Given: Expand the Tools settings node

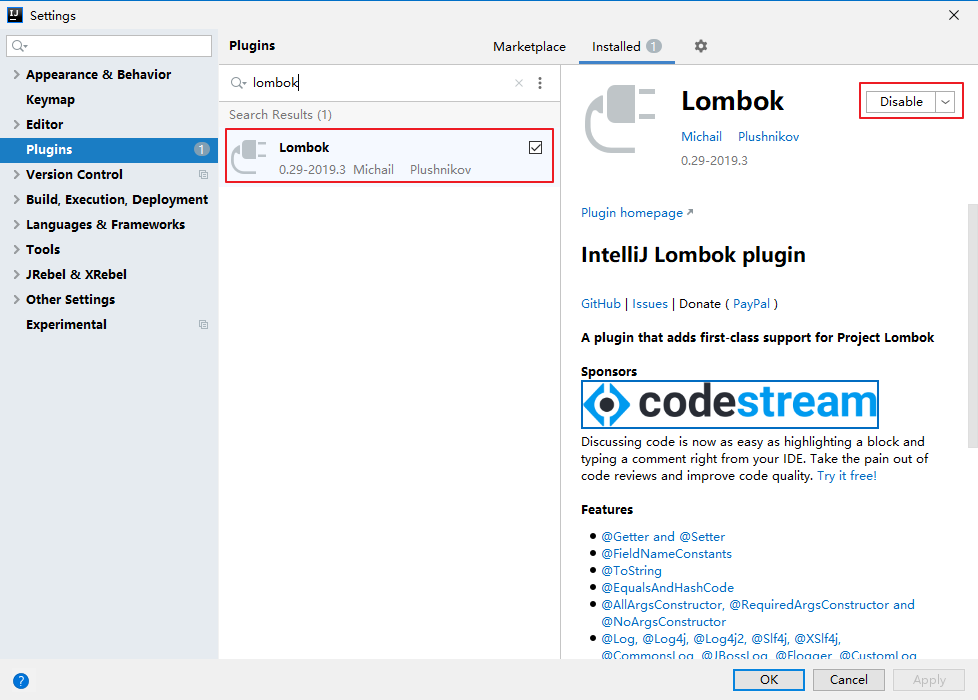Looking at the screenshot, I should coord(16,250).
